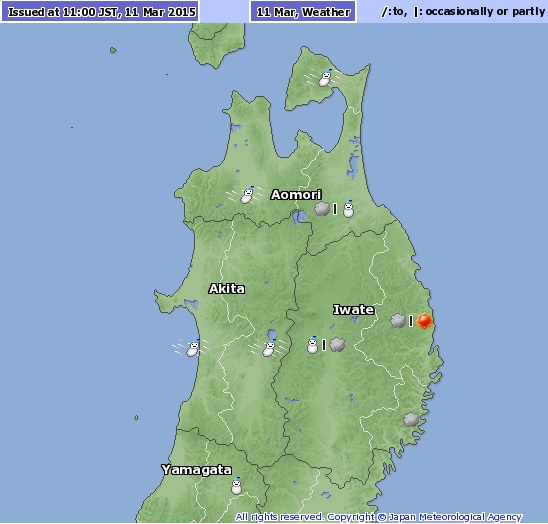Click the snowstorm icon off Akita's coast
The width and height of the screenshot is (548, 524).
[x=191, y=348]
